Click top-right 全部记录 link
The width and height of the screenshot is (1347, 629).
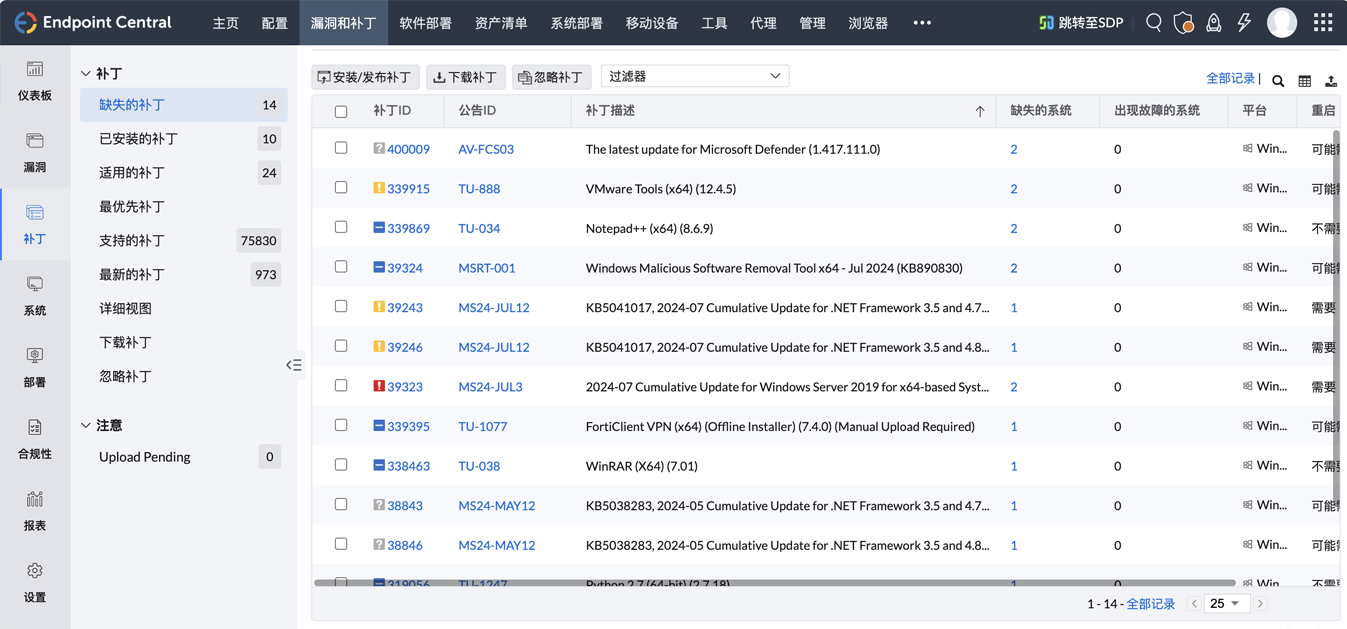[x=1230, y=78]
